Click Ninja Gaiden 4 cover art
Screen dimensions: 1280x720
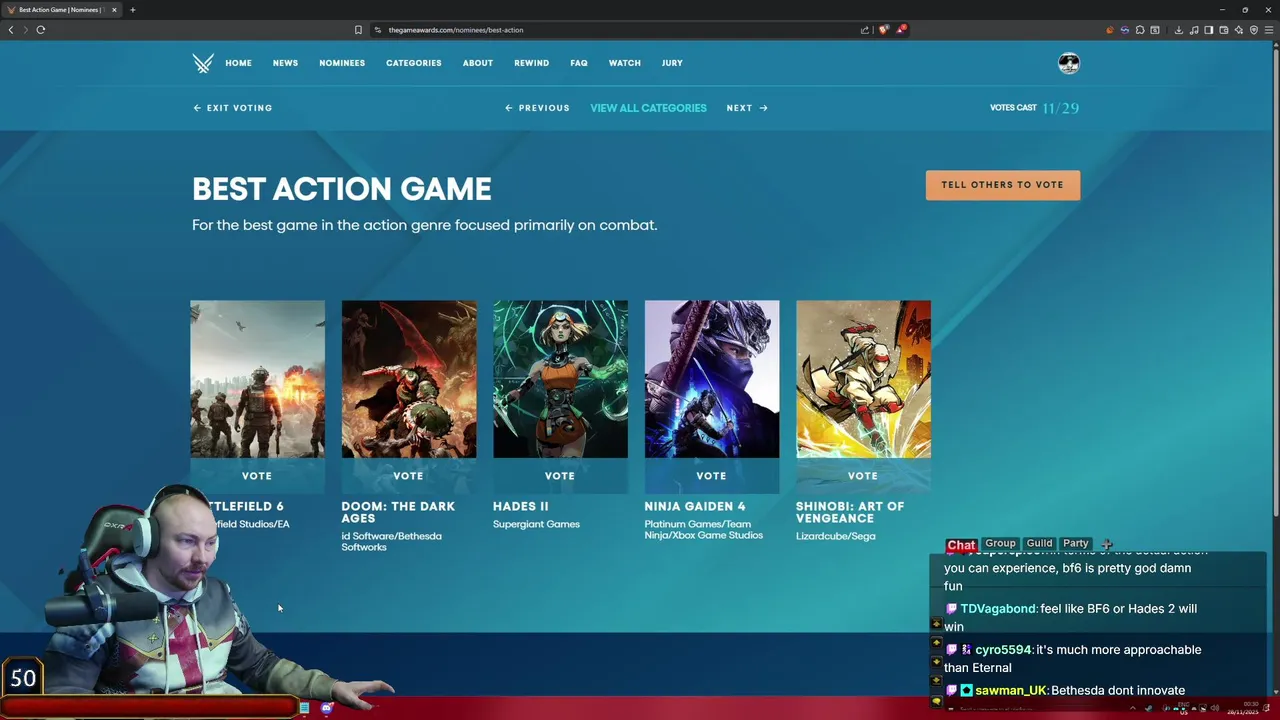(712, 379)
